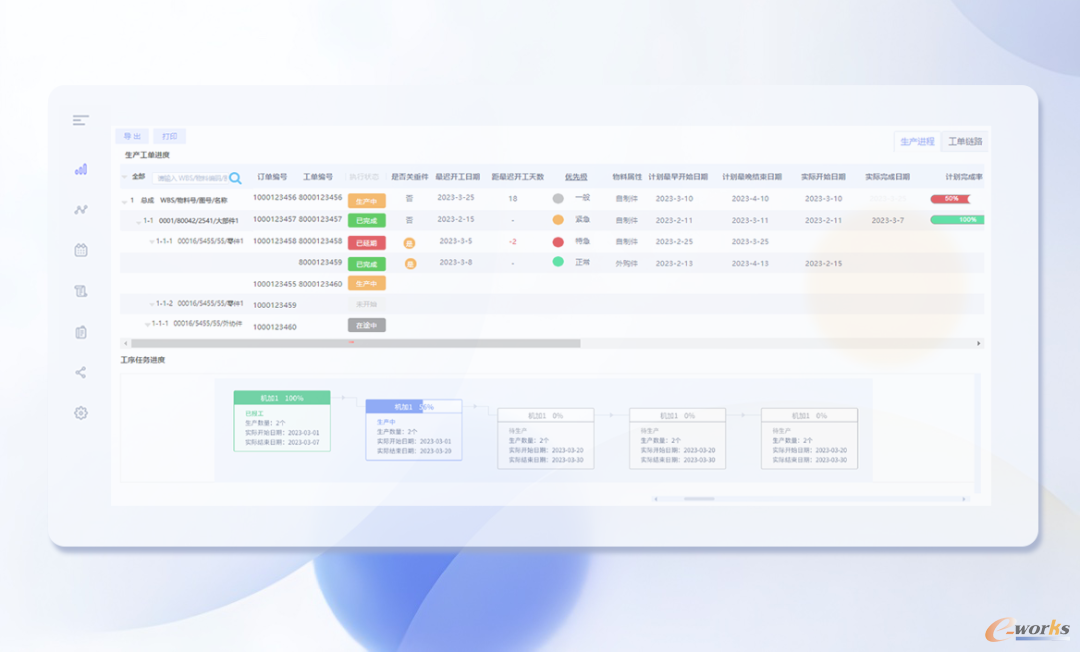The width and height of the screenshot is (1080, 652).
Task: Click order number 1000123460
Action: tap(274, 327)
